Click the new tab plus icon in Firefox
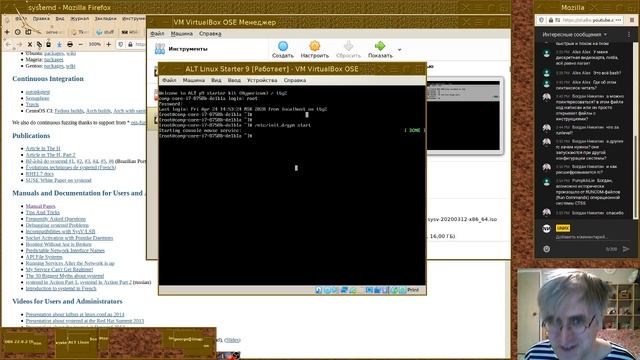The width and height of the screenshot is (640, 360). point(7,31)
